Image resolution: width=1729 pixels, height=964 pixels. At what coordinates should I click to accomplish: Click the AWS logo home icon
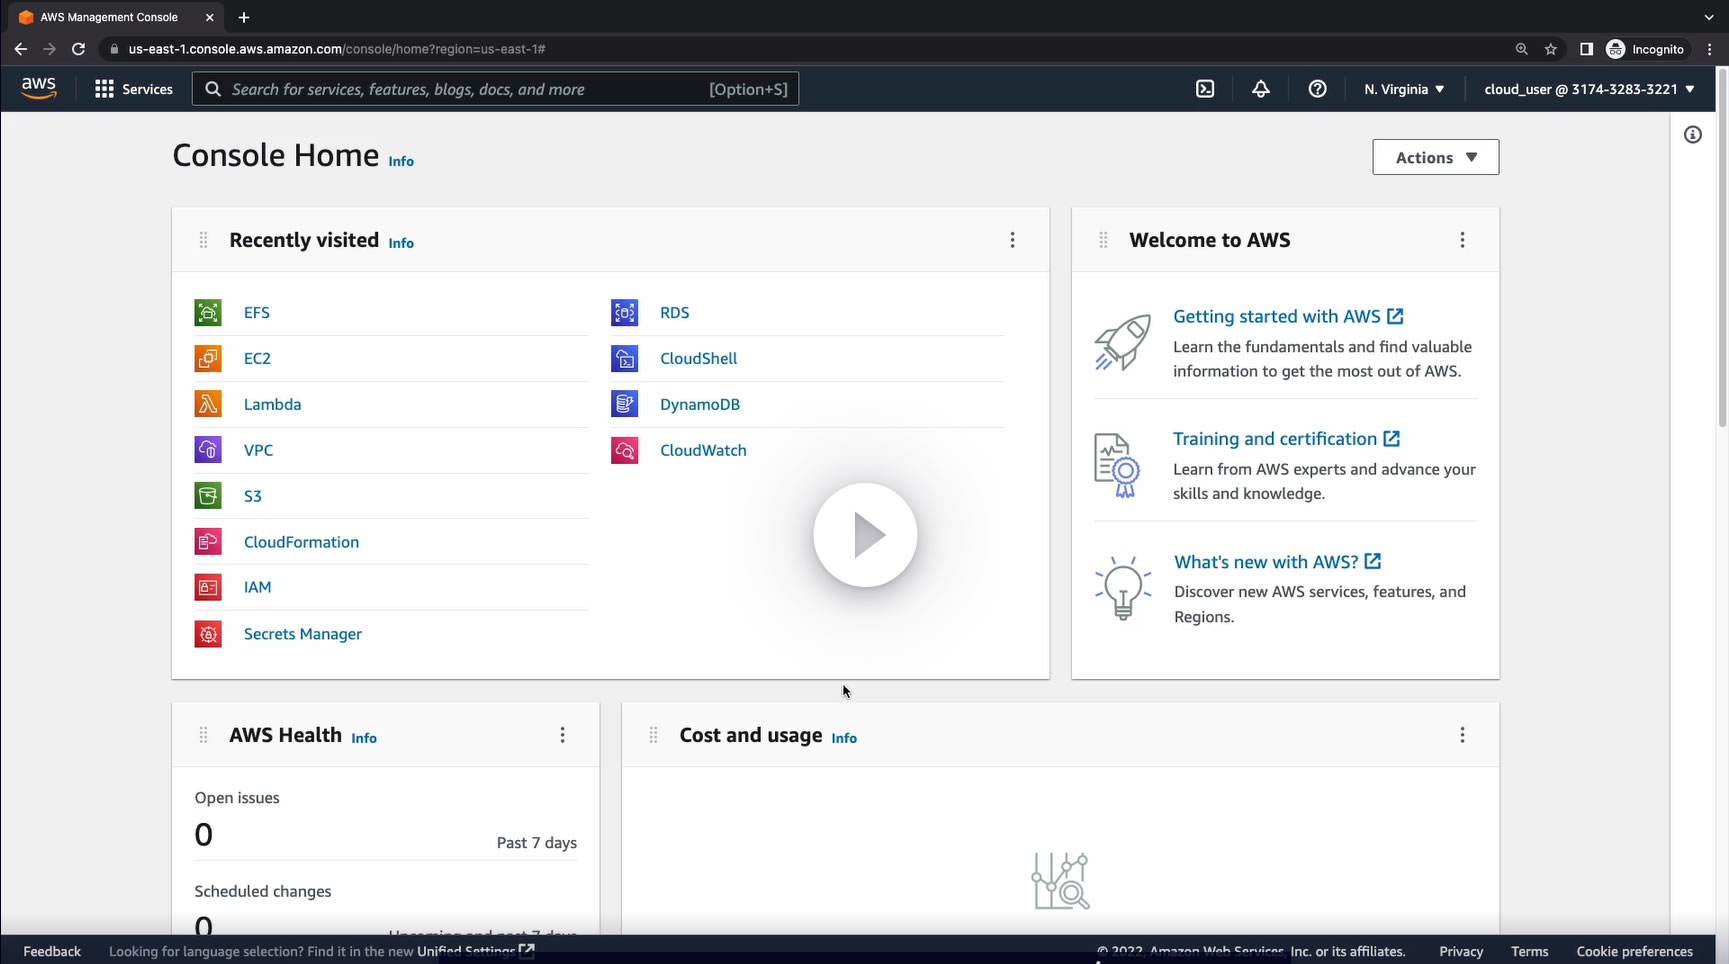coord(39,88)
